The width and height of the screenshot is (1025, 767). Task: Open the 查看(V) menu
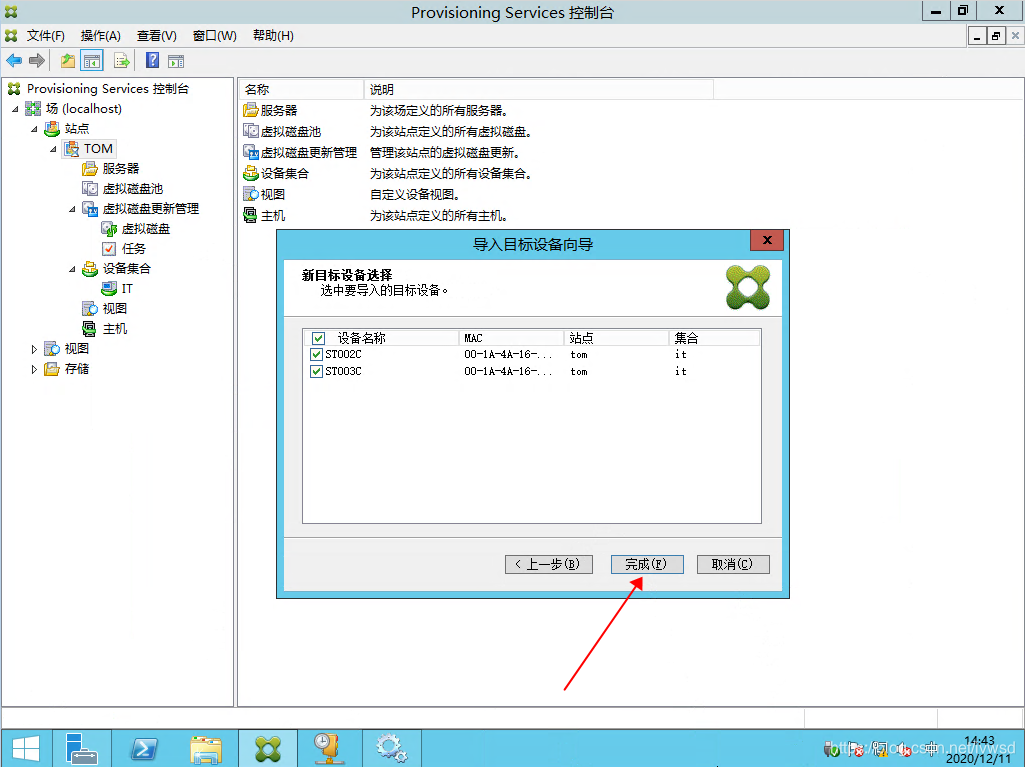click(156, 36)
